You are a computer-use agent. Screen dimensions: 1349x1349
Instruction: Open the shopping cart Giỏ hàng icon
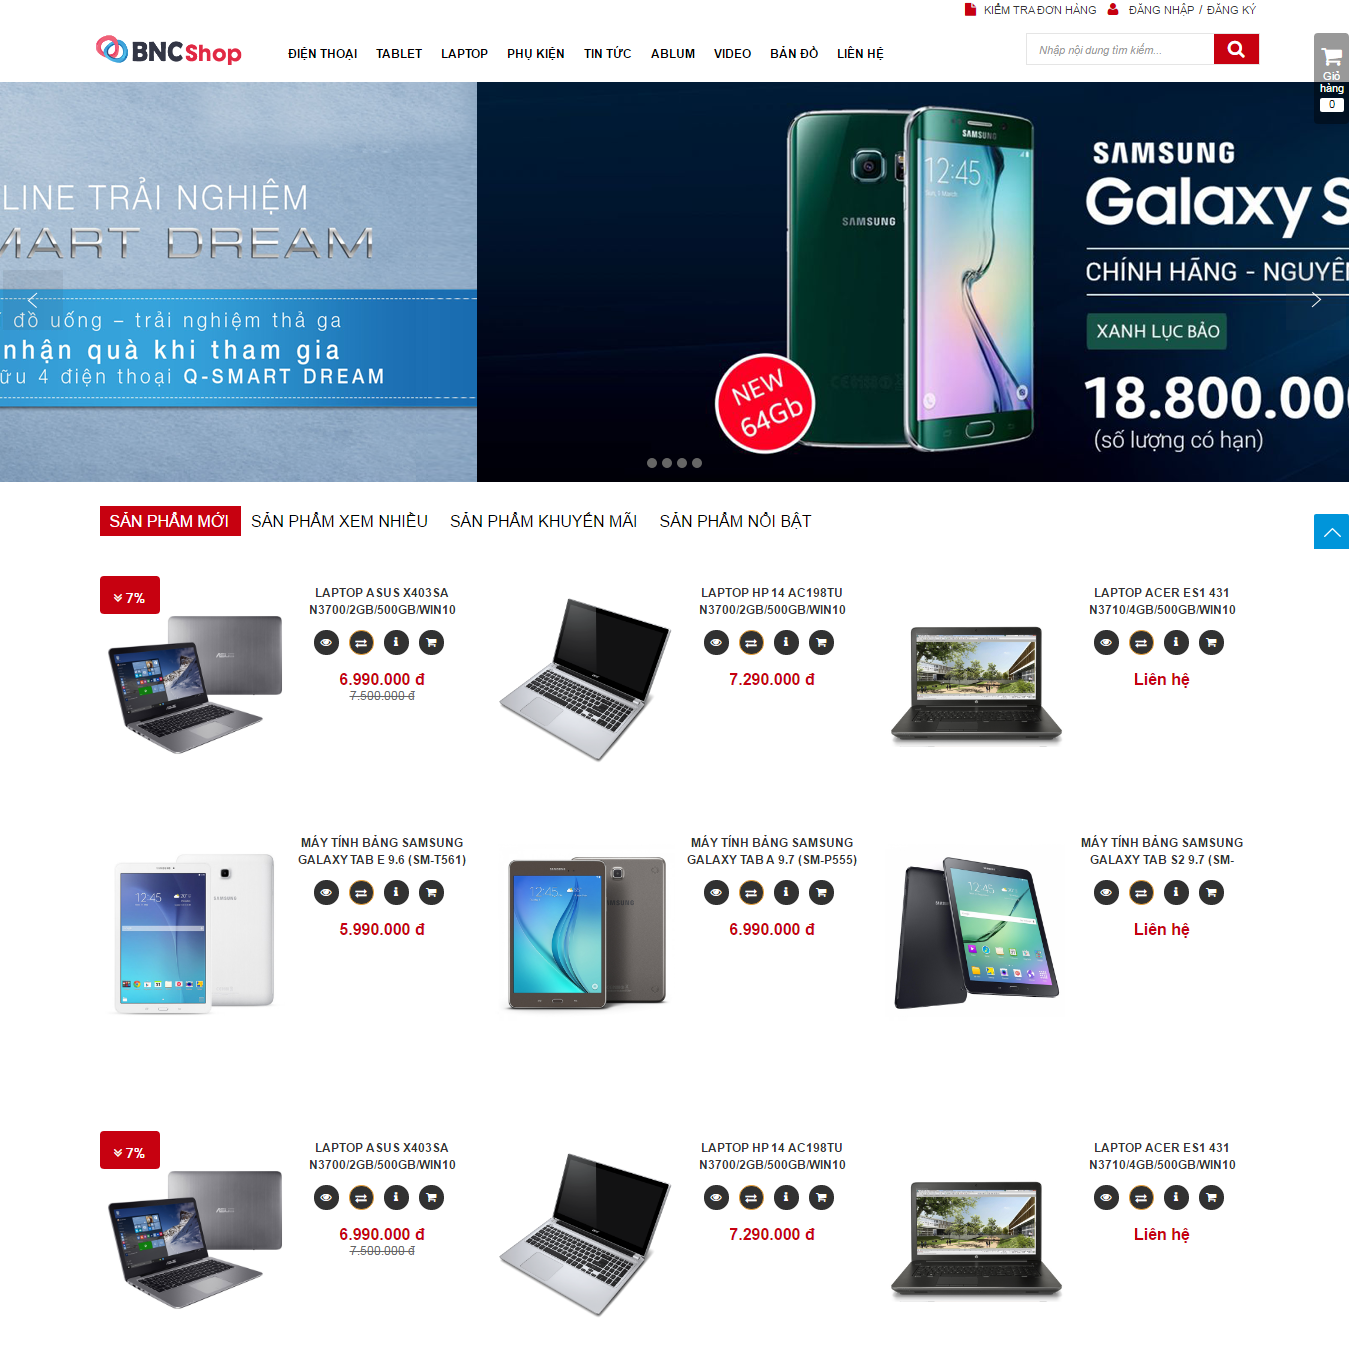[x=1331, y=78]
